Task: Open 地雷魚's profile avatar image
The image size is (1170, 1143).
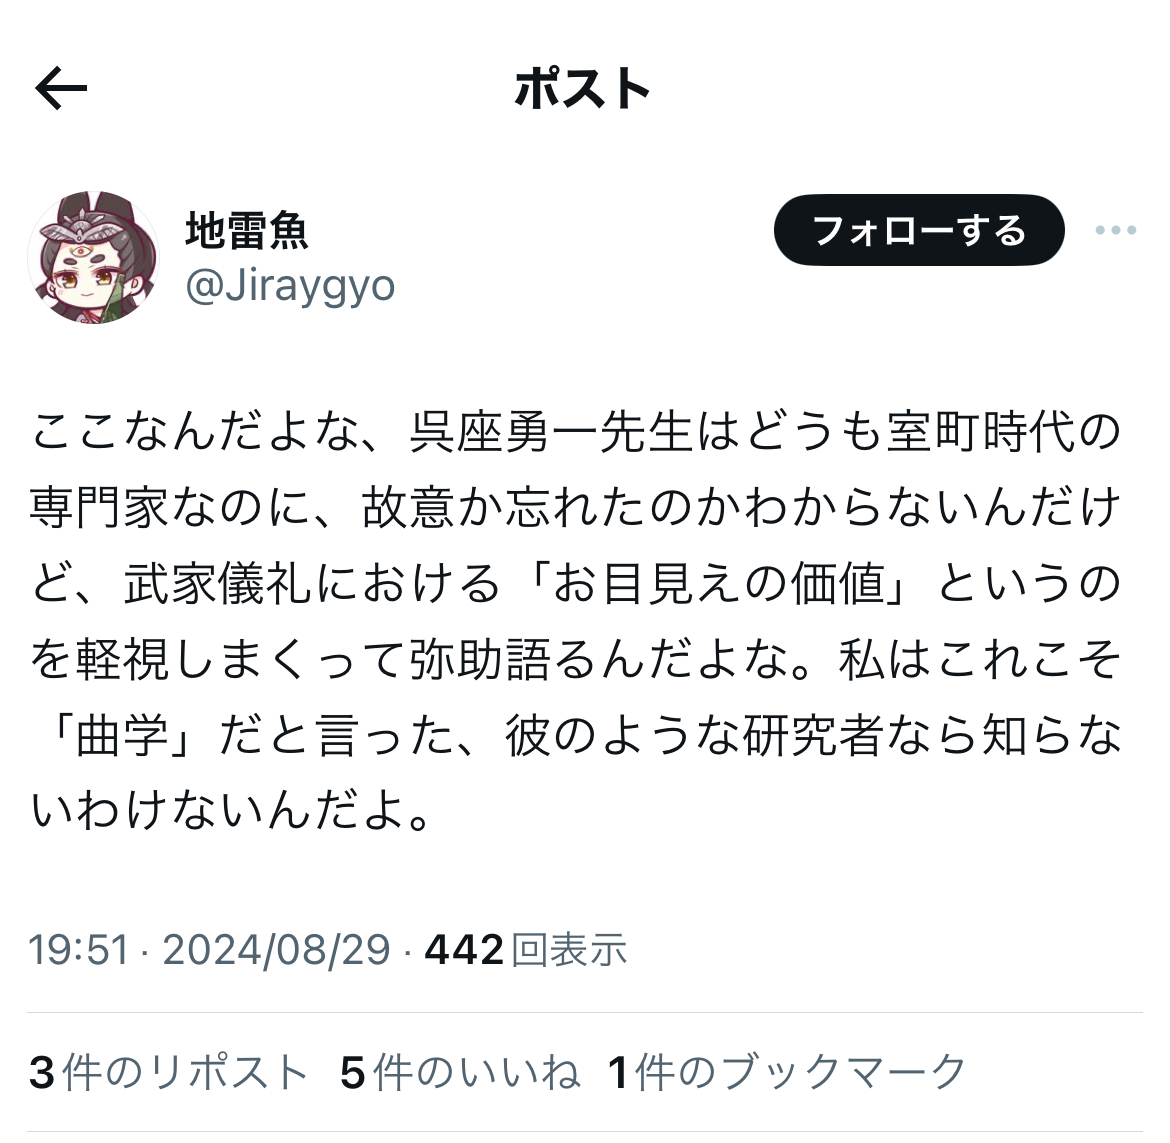Action: tap(93, 257)
